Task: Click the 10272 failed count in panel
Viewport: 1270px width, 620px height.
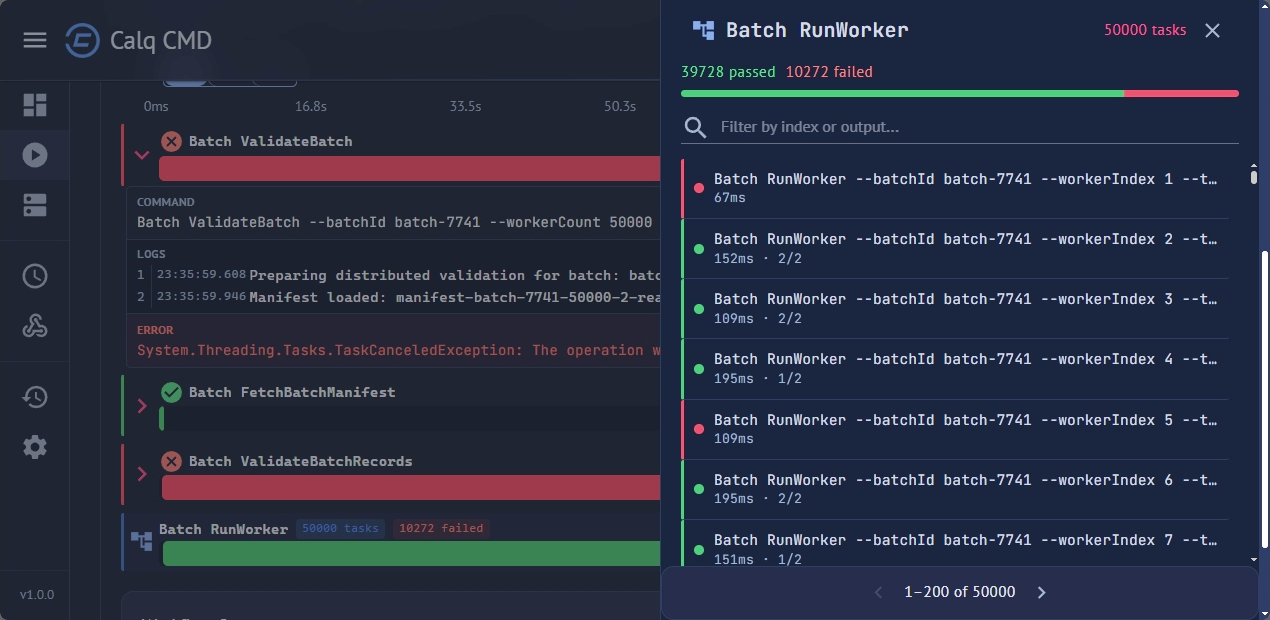Action: pos(829,72)
